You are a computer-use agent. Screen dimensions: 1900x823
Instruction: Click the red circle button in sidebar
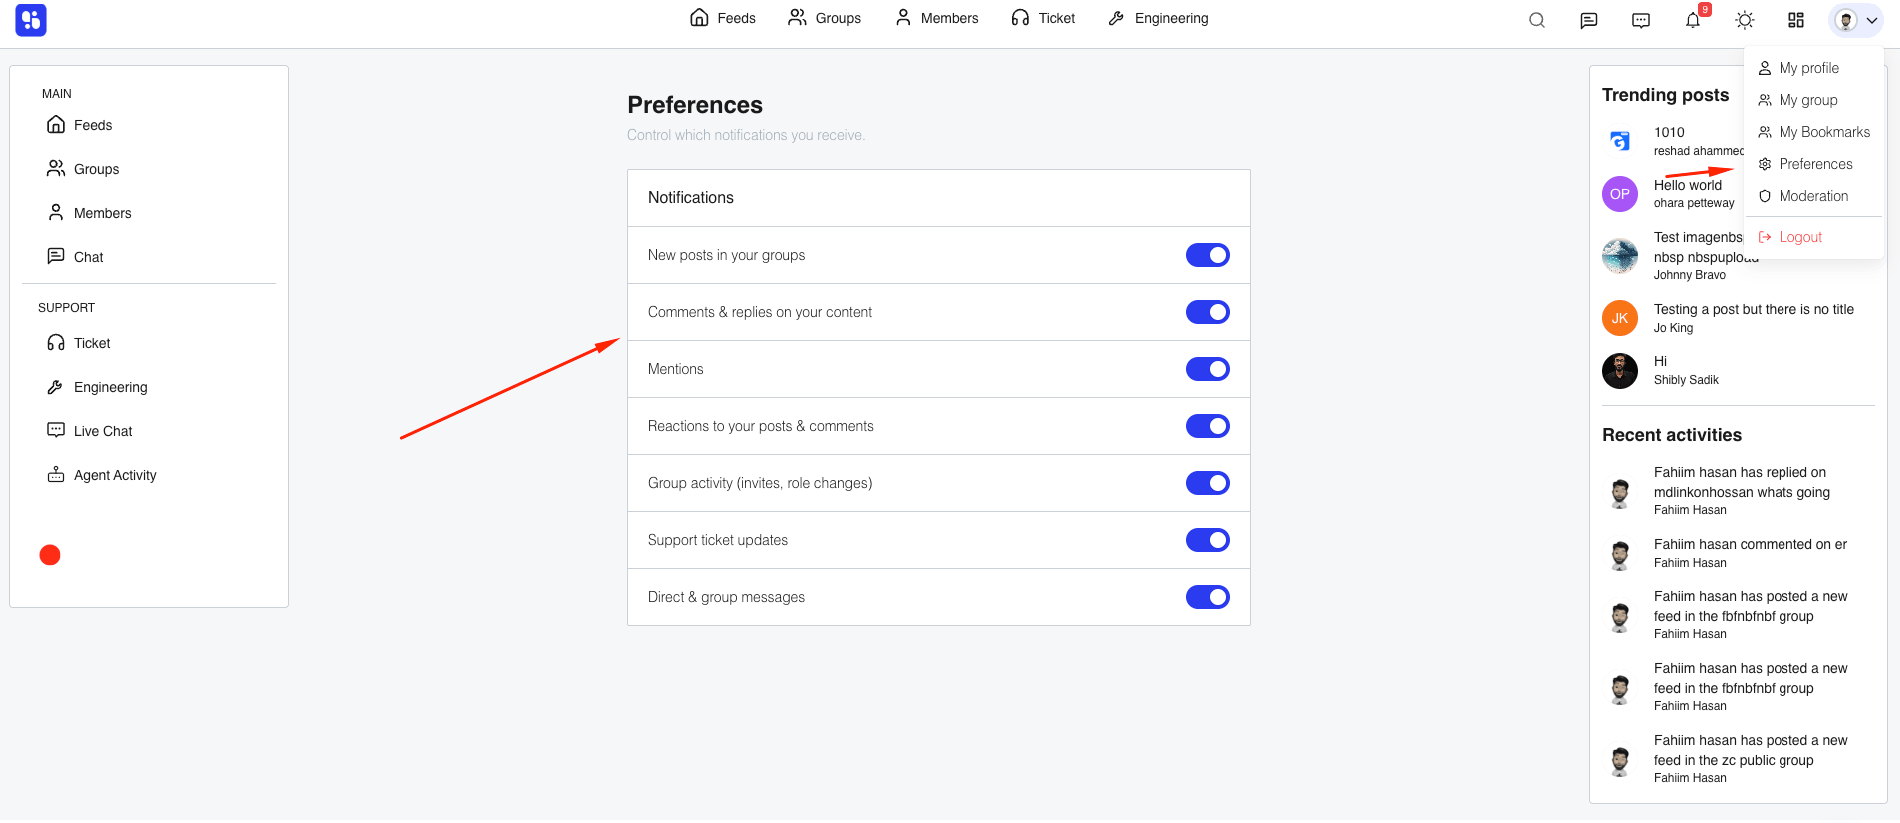[x=50, y=555]
